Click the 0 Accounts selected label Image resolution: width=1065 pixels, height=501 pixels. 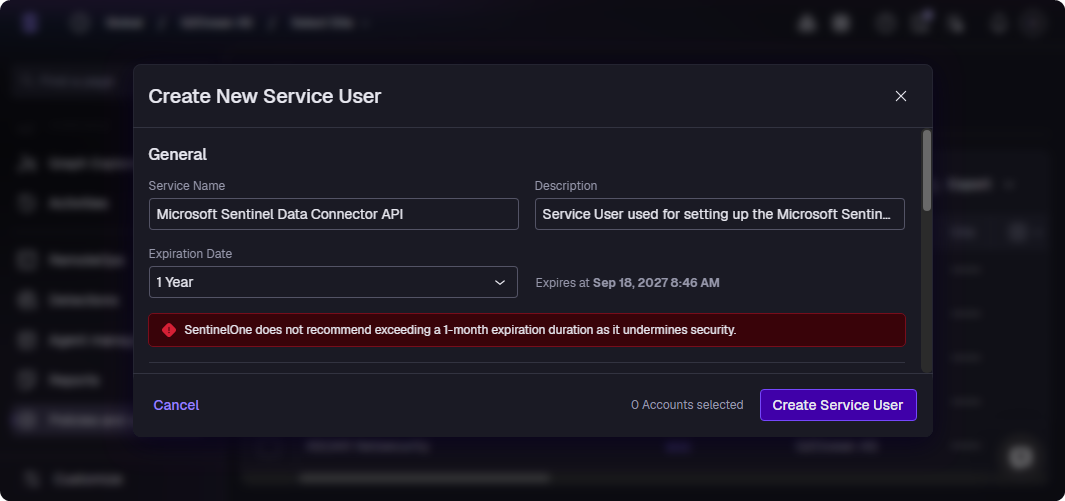pos(687,405)
